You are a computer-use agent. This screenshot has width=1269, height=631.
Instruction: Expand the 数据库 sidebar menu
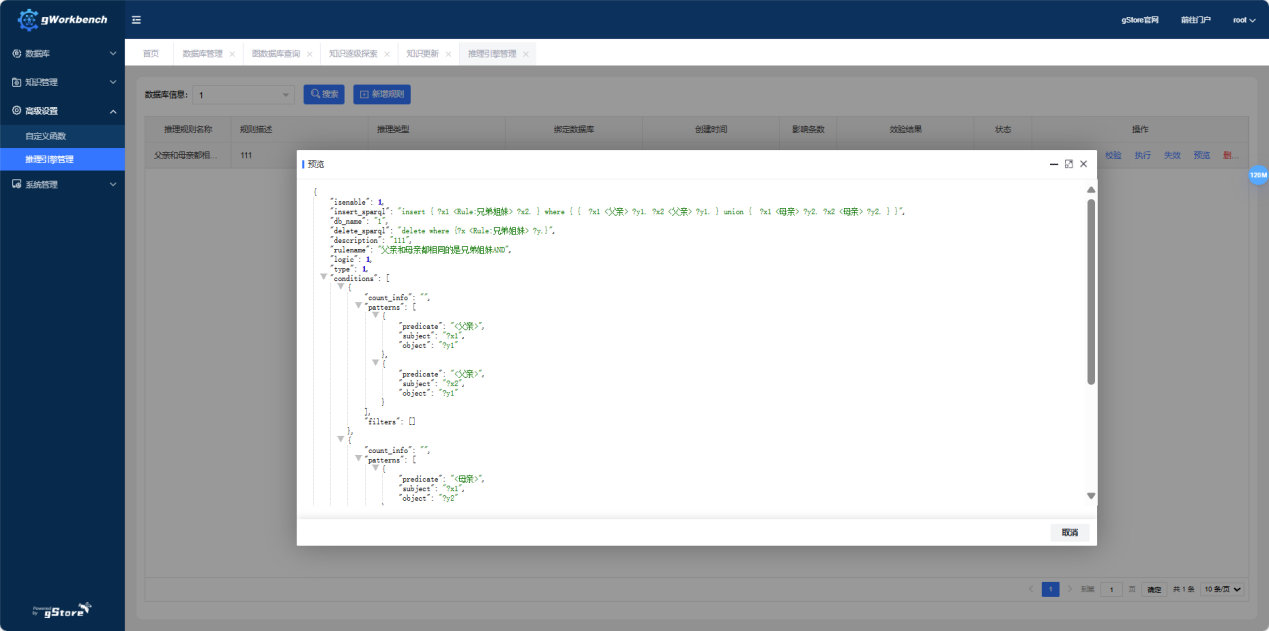click(62, 53)
